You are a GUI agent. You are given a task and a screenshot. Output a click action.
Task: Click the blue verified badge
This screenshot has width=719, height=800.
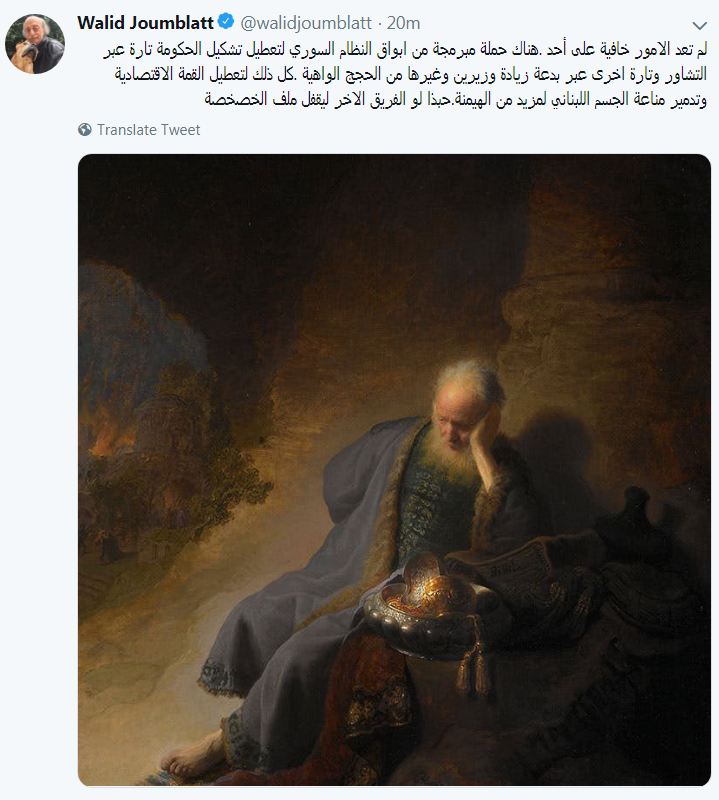[226, 21]
